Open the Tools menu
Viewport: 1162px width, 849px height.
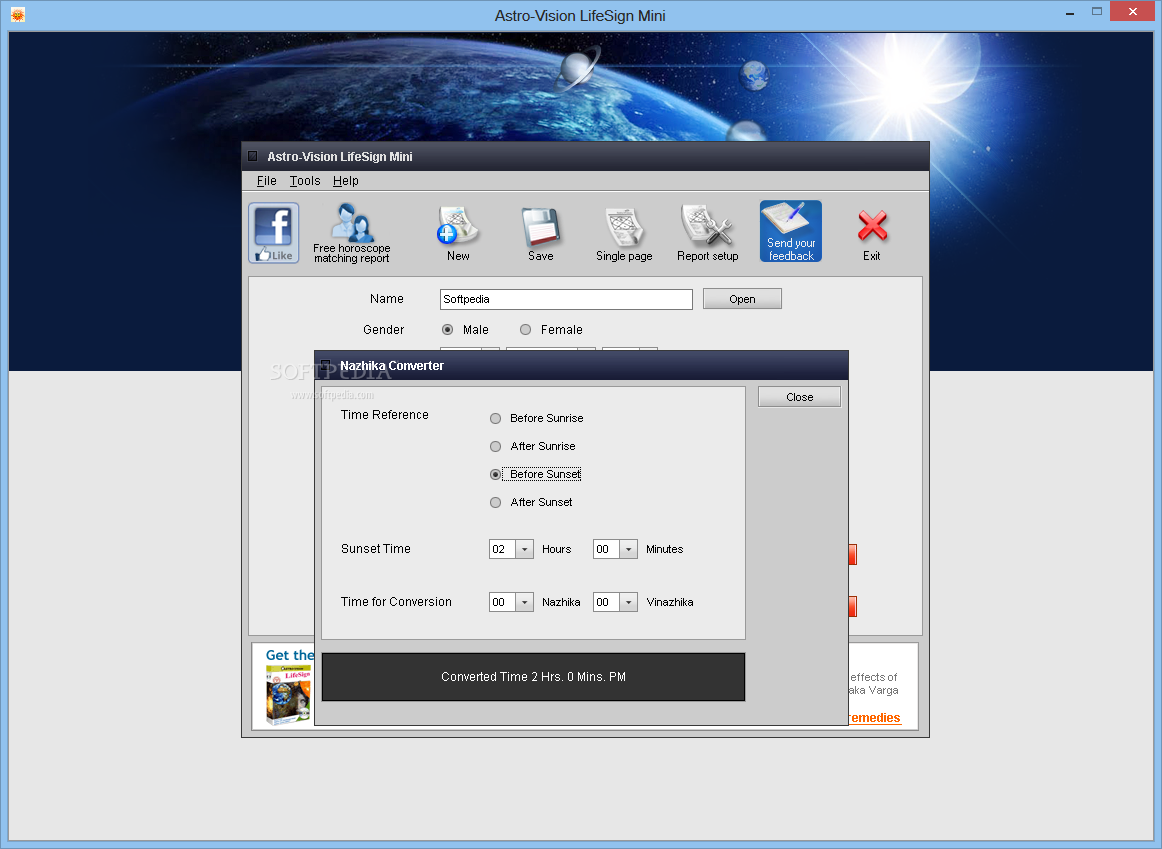[x=305, y=181]
